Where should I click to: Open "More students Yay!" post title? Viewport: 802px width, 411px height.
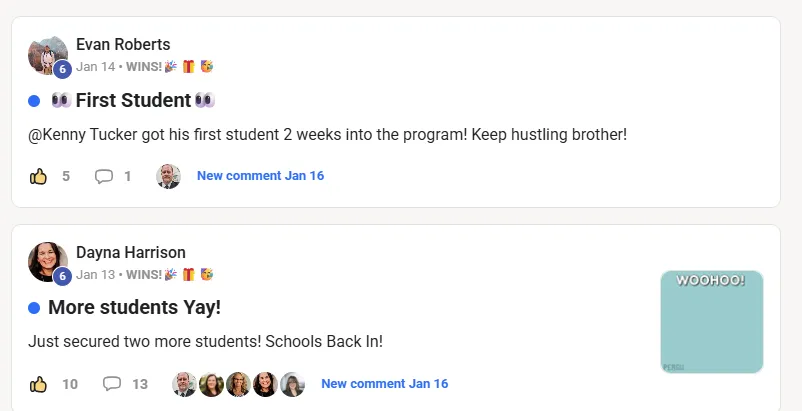[134, 307]
